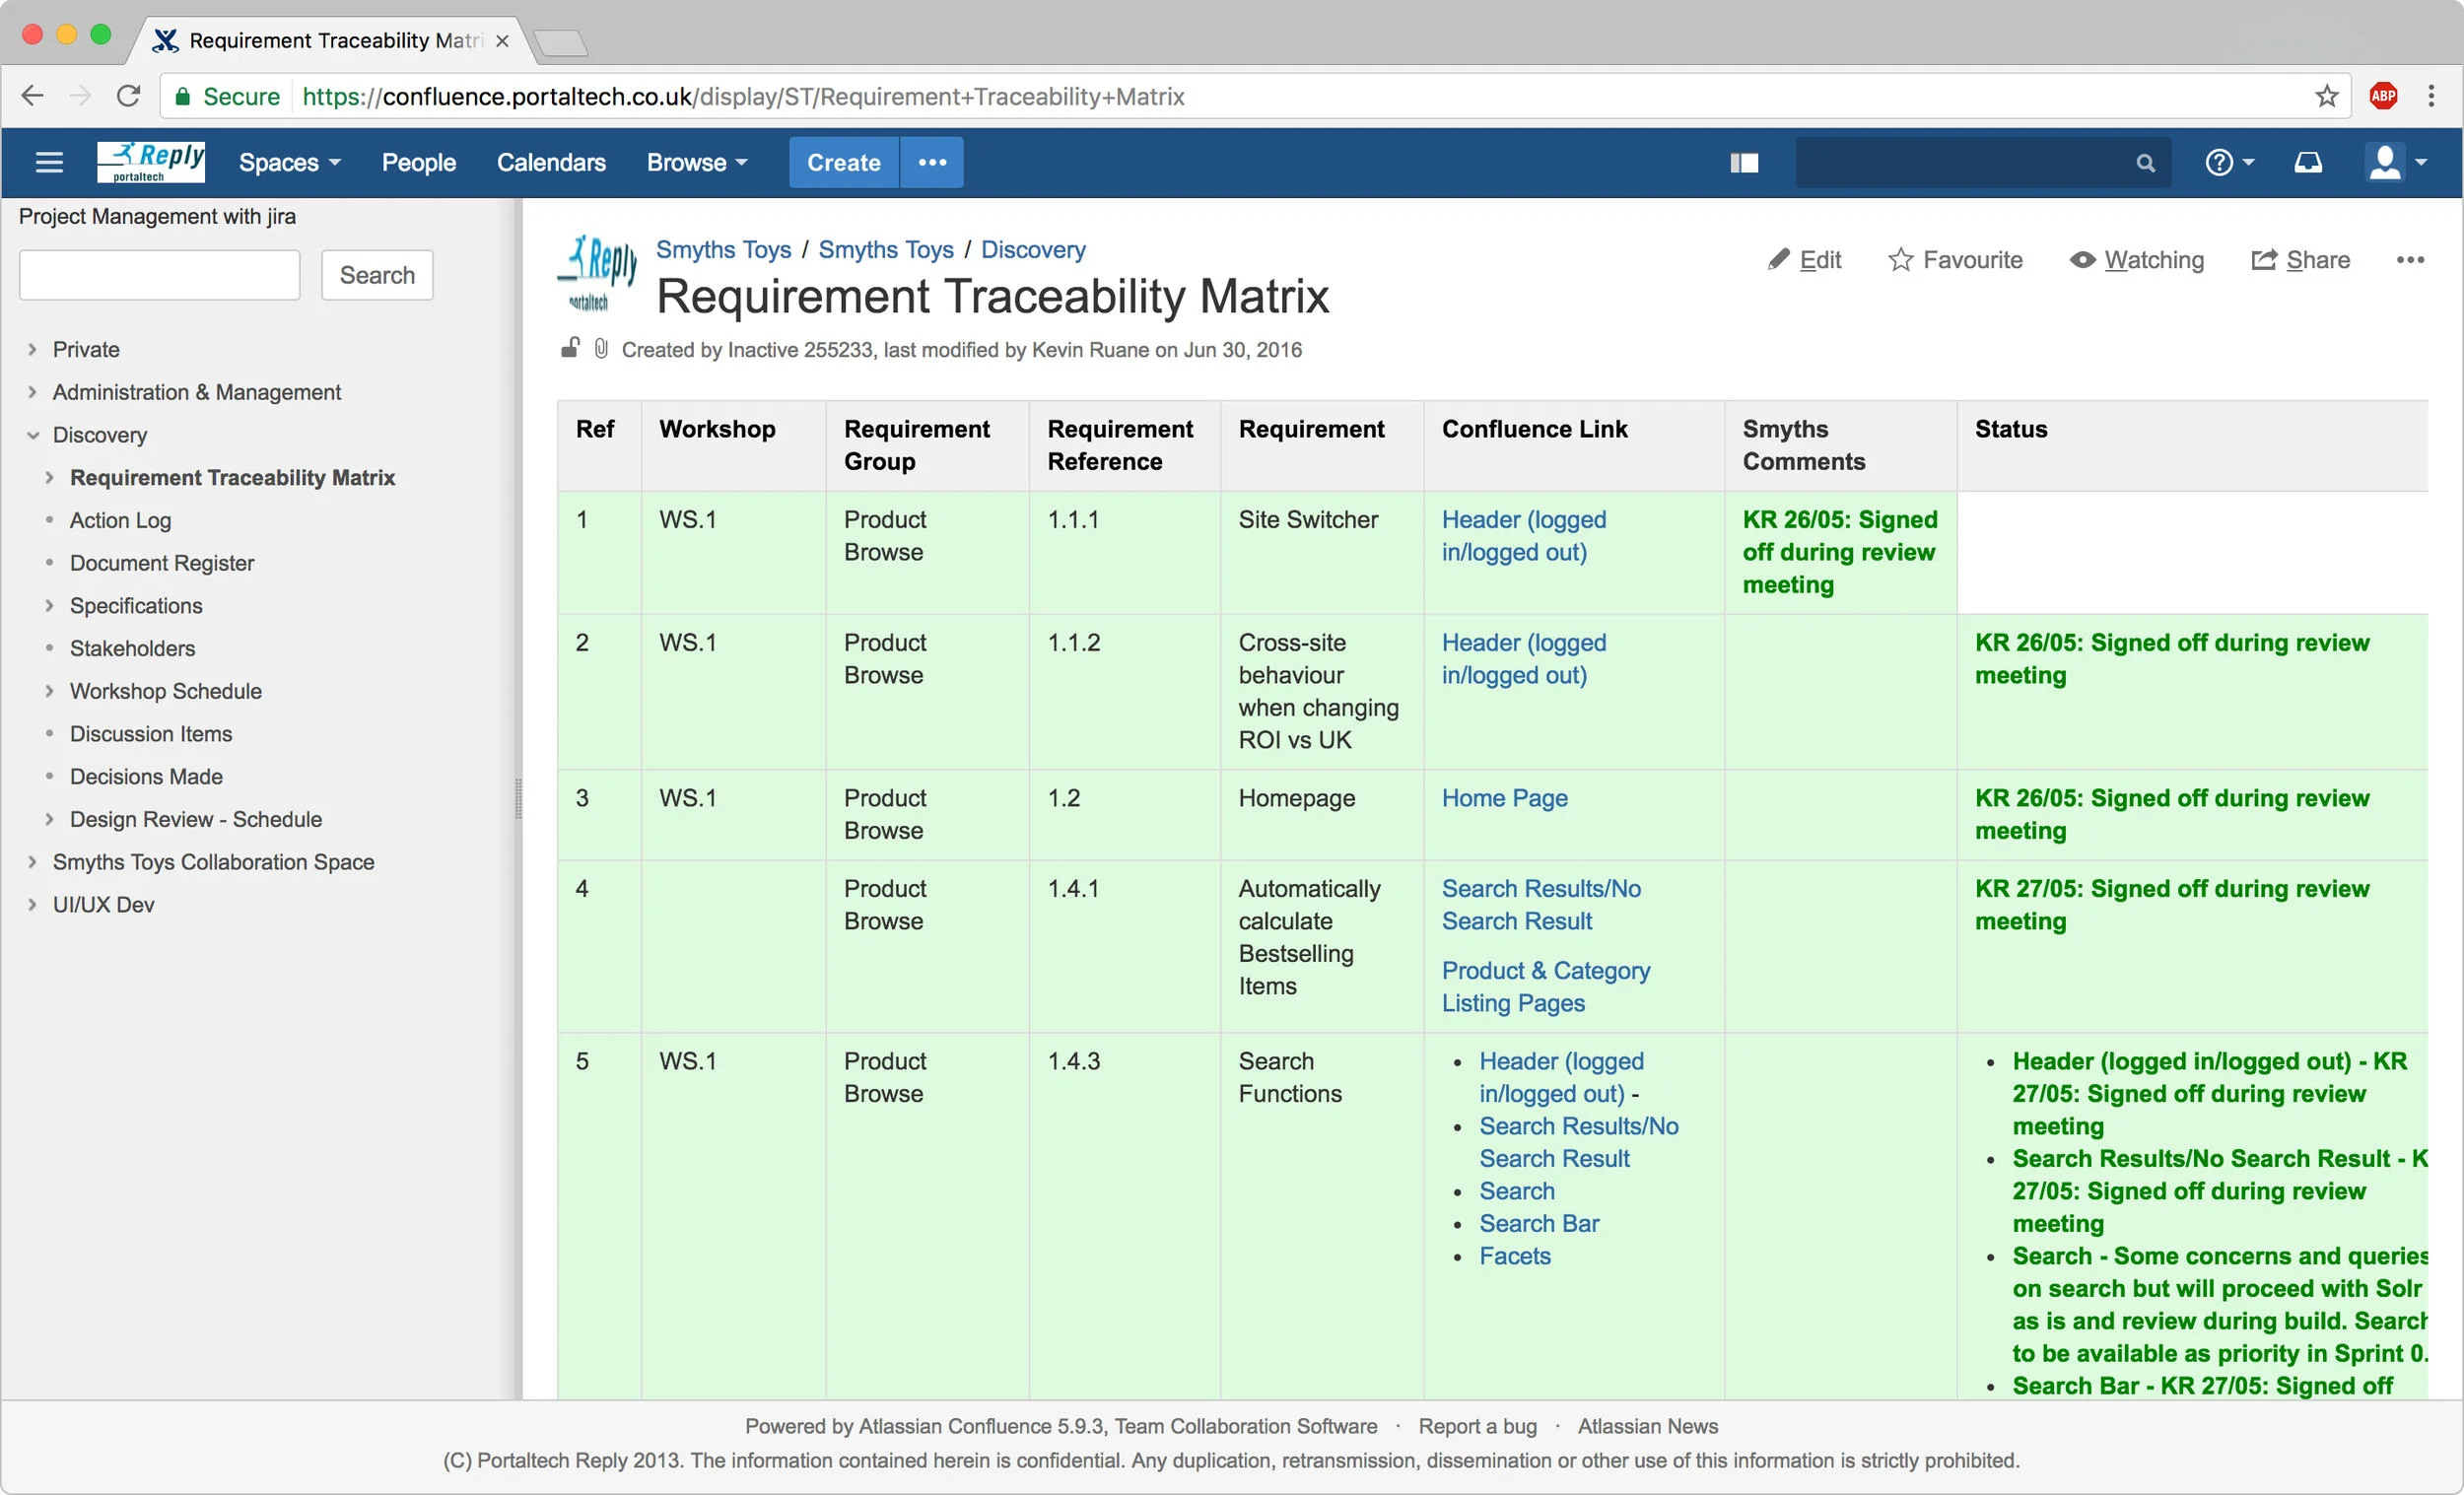Screen dimensions: 2464x1495
Task: Expand Smyths Toys Collaboration Space node
Action: coord(32,862)
